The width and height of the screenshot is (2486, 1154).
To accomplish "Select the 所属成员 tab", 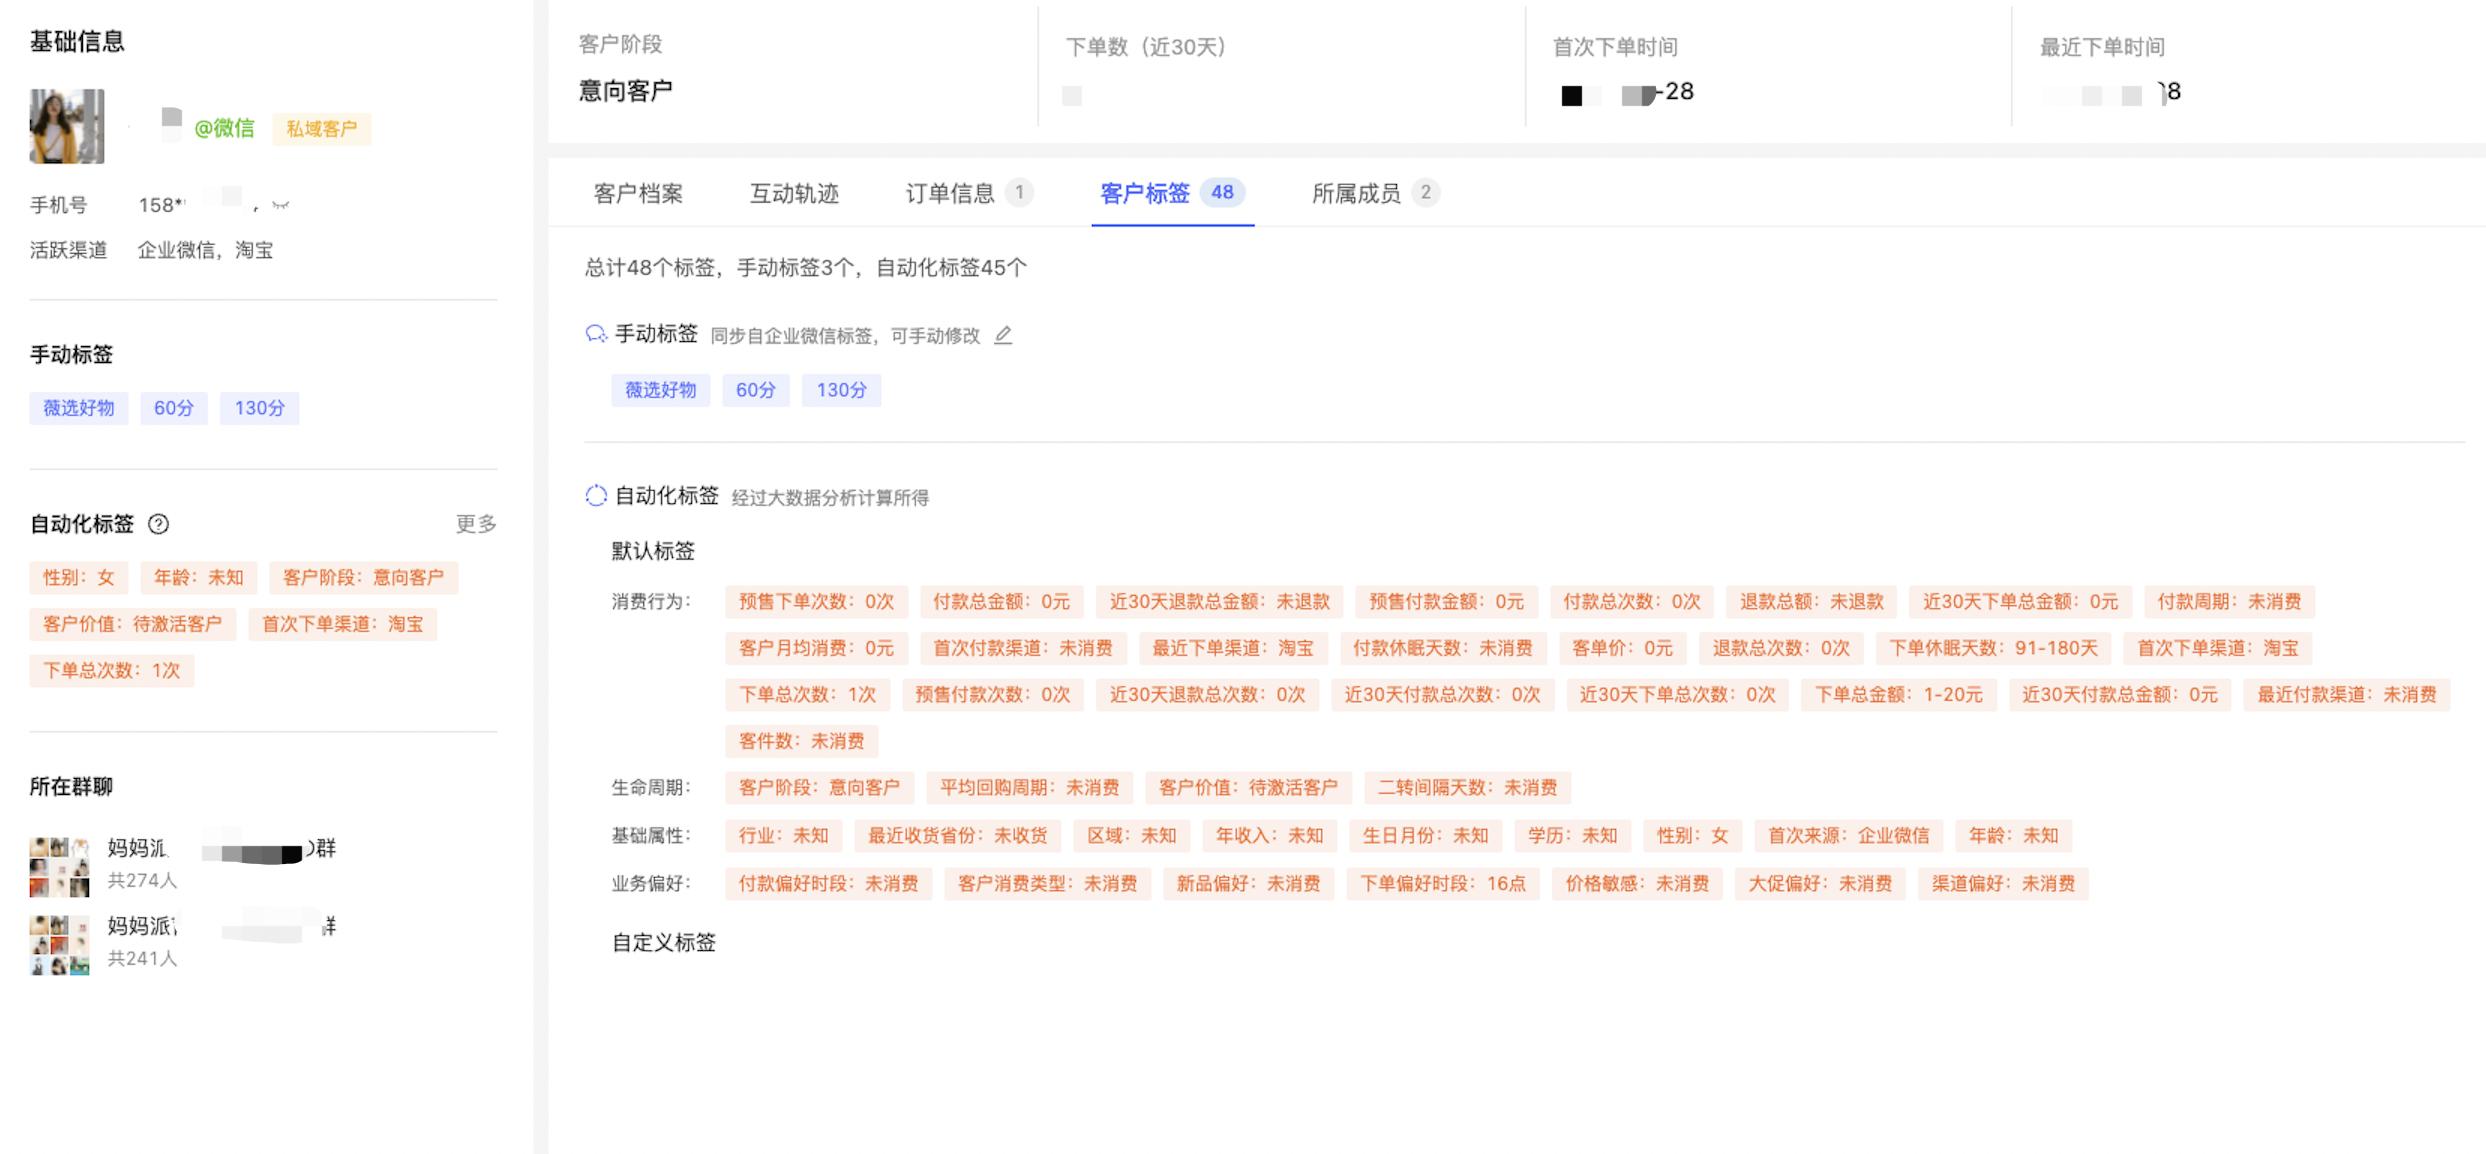I will [x=1356, y=193].
